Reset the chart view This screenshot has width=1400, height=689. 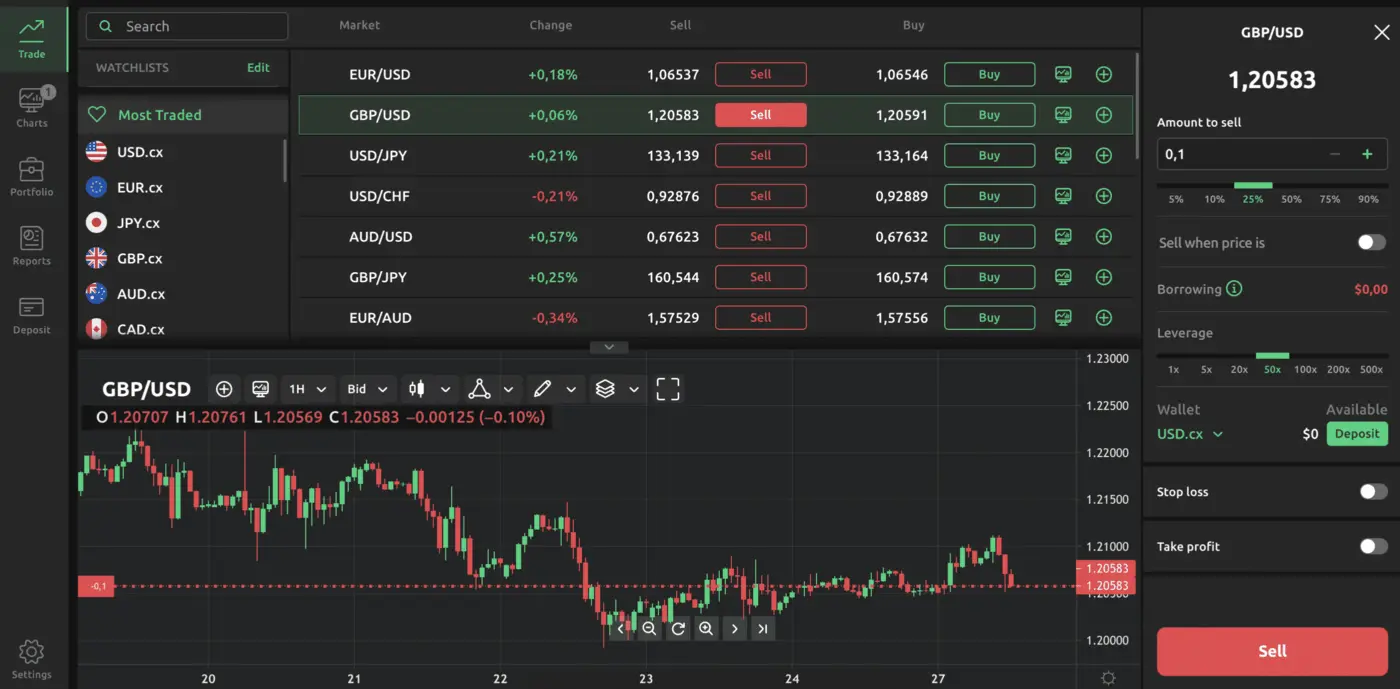pos(678,629)
